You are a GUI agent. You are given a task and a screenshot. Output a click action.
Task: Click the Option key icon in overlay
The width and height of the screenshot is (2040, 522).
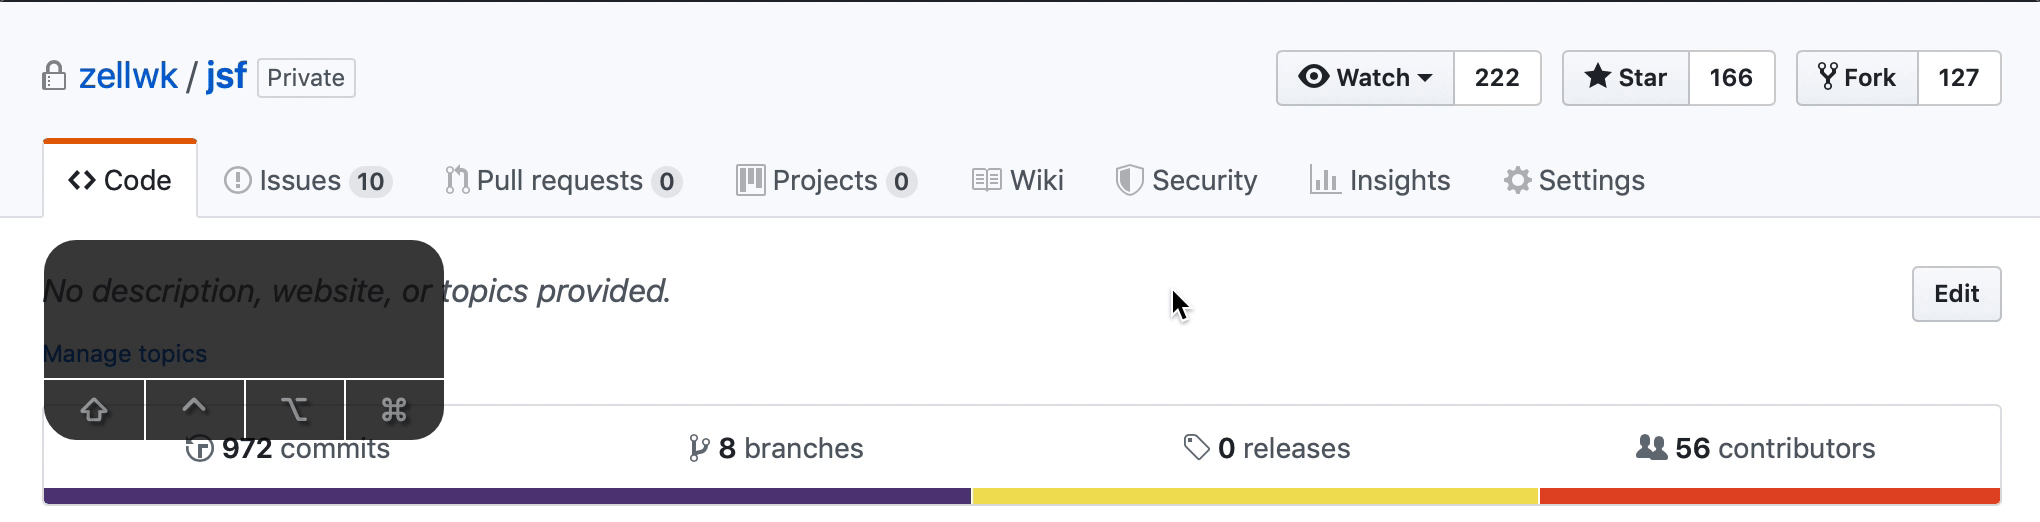tap(294, 410)
